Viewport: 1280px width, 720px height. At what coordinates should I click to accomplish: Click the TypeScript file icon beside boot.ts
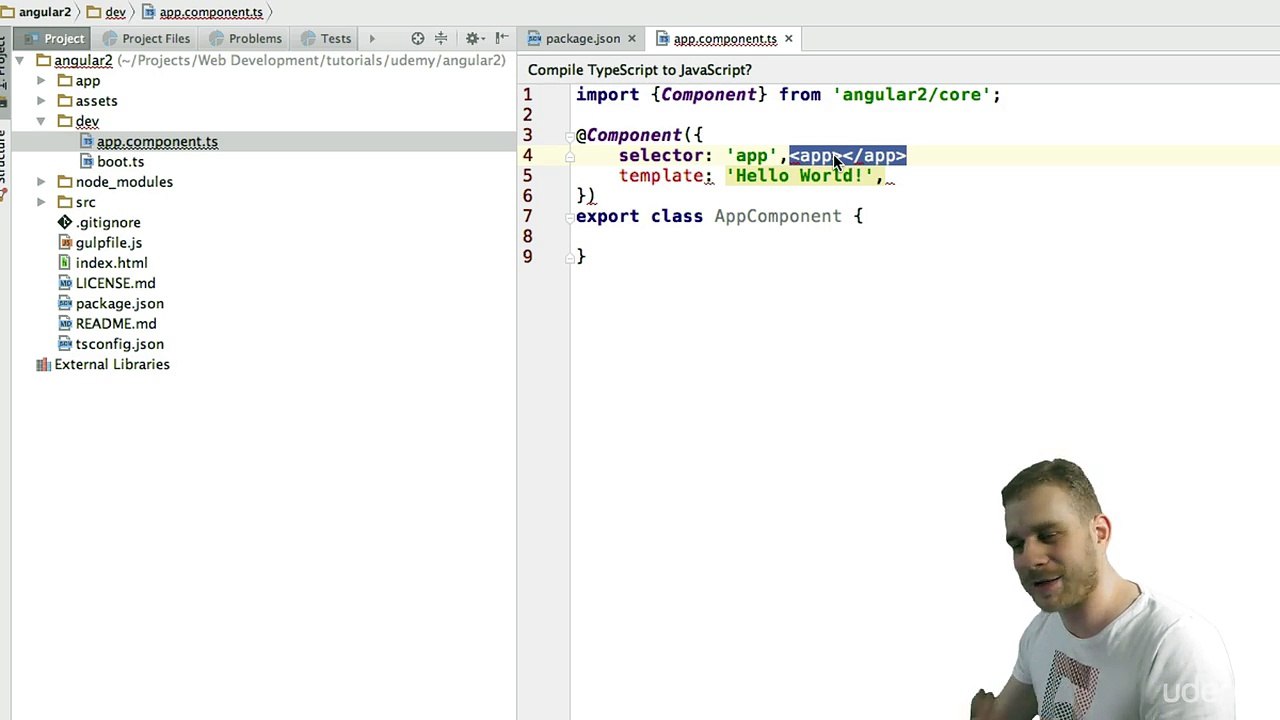coord(87,162)
